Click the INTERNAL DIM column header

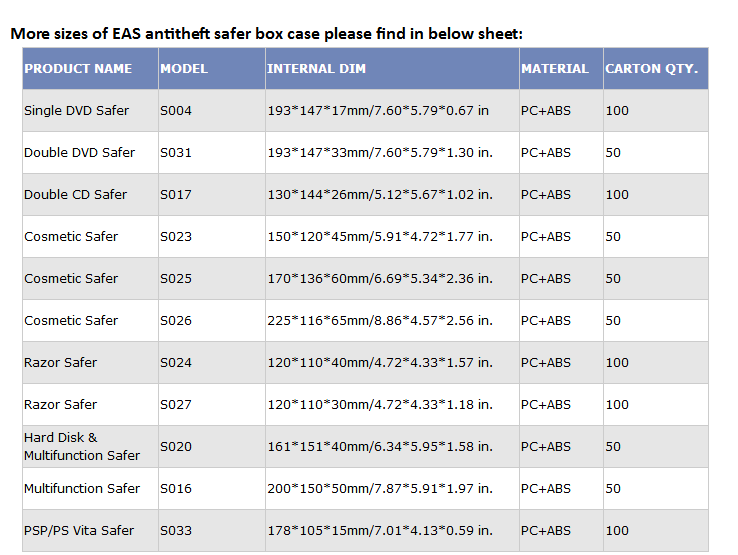click(x=392, y=68)
